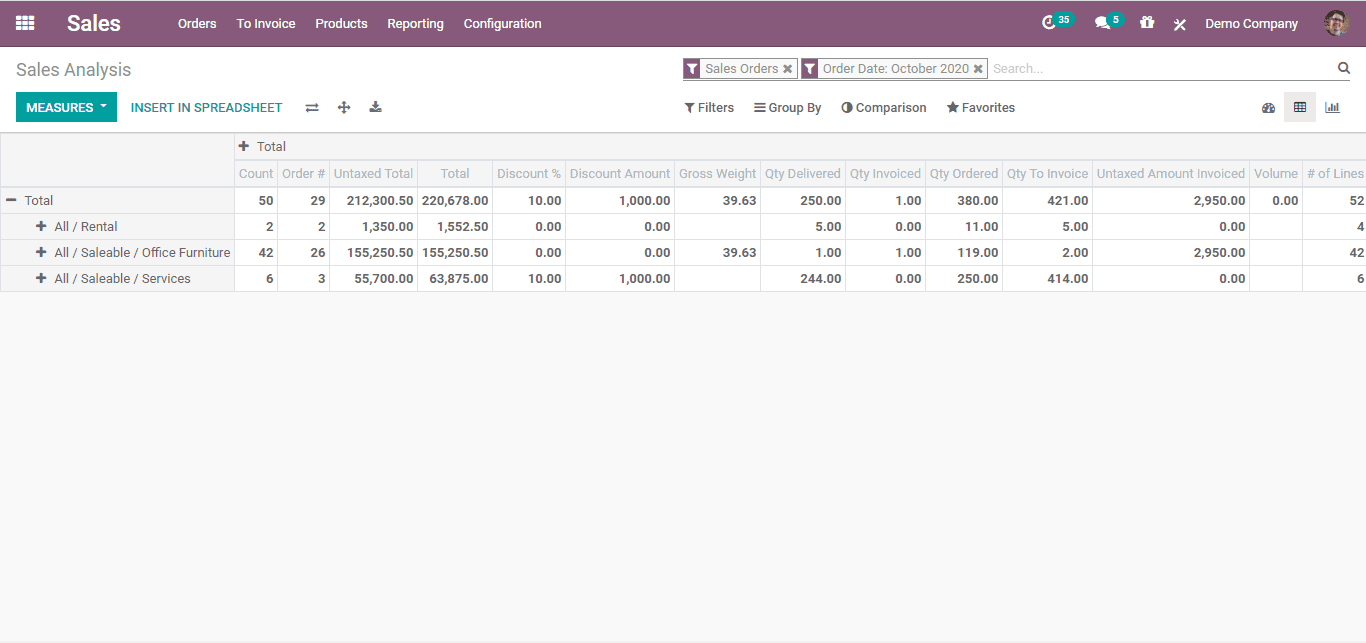Remove the Sales Orders filter
The image size is (1366, 643).
pyautogui.click(x=787, y=68)
